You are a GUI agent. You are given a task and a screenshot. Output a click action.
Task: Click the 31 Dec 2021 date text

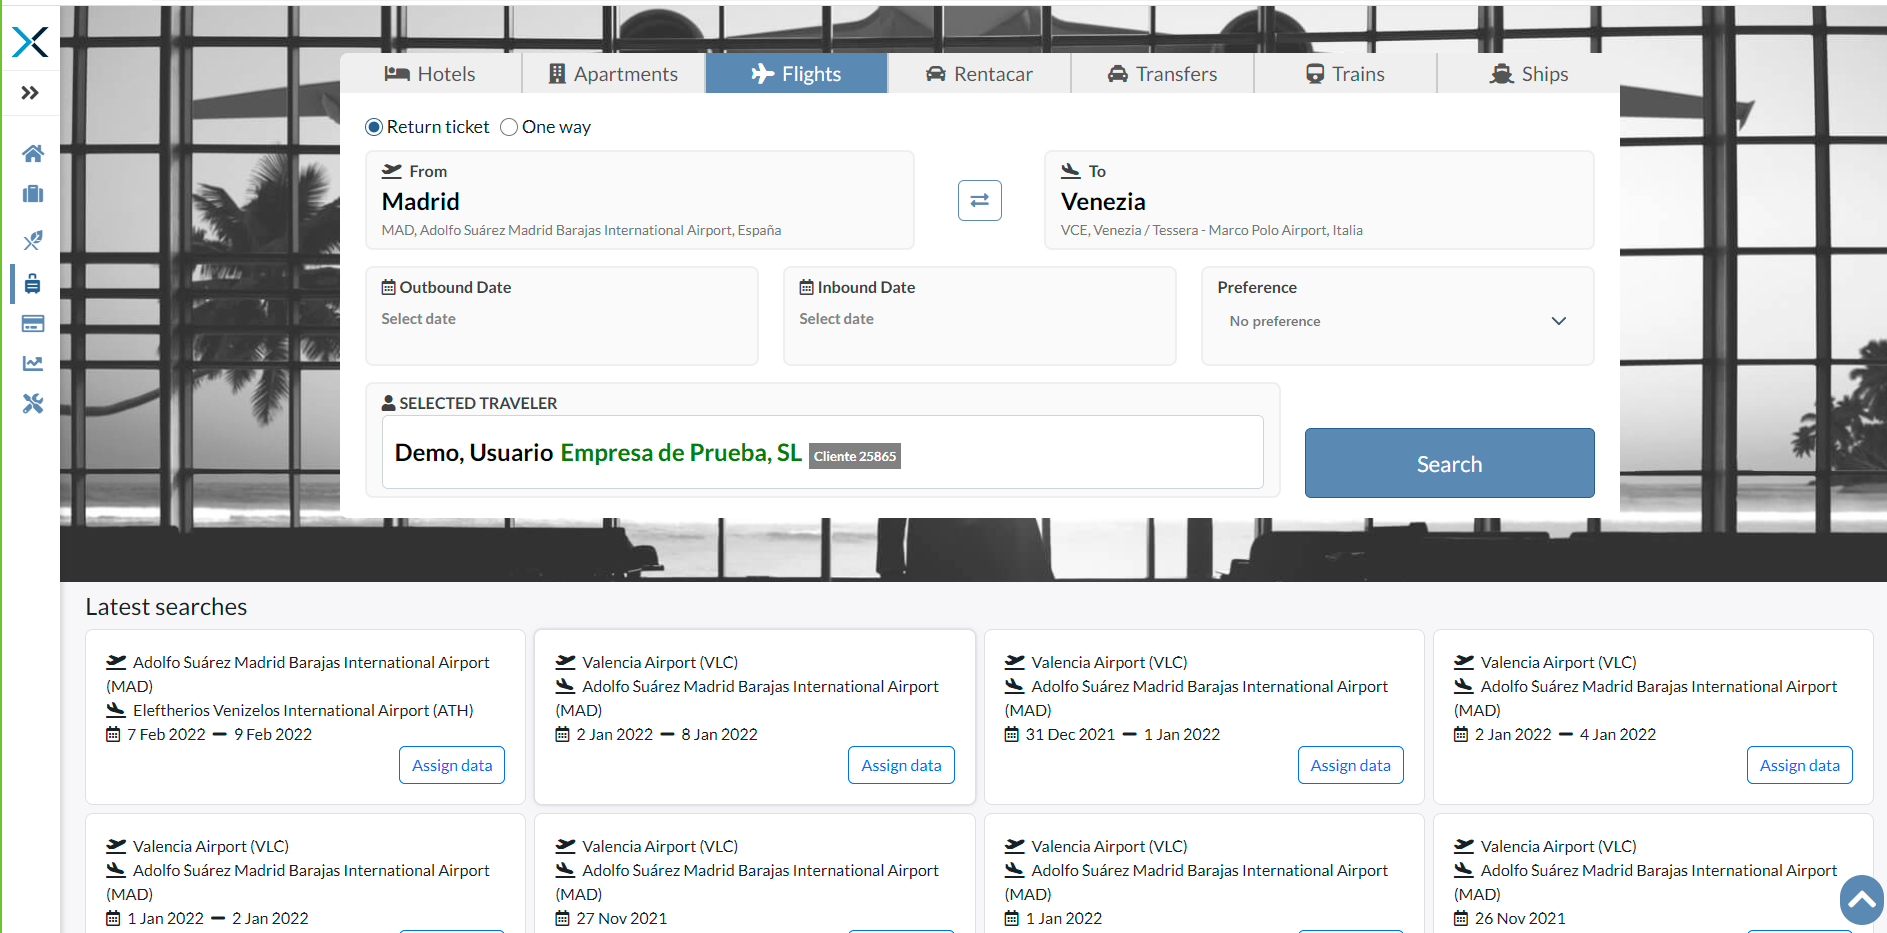pos(1070,734)
